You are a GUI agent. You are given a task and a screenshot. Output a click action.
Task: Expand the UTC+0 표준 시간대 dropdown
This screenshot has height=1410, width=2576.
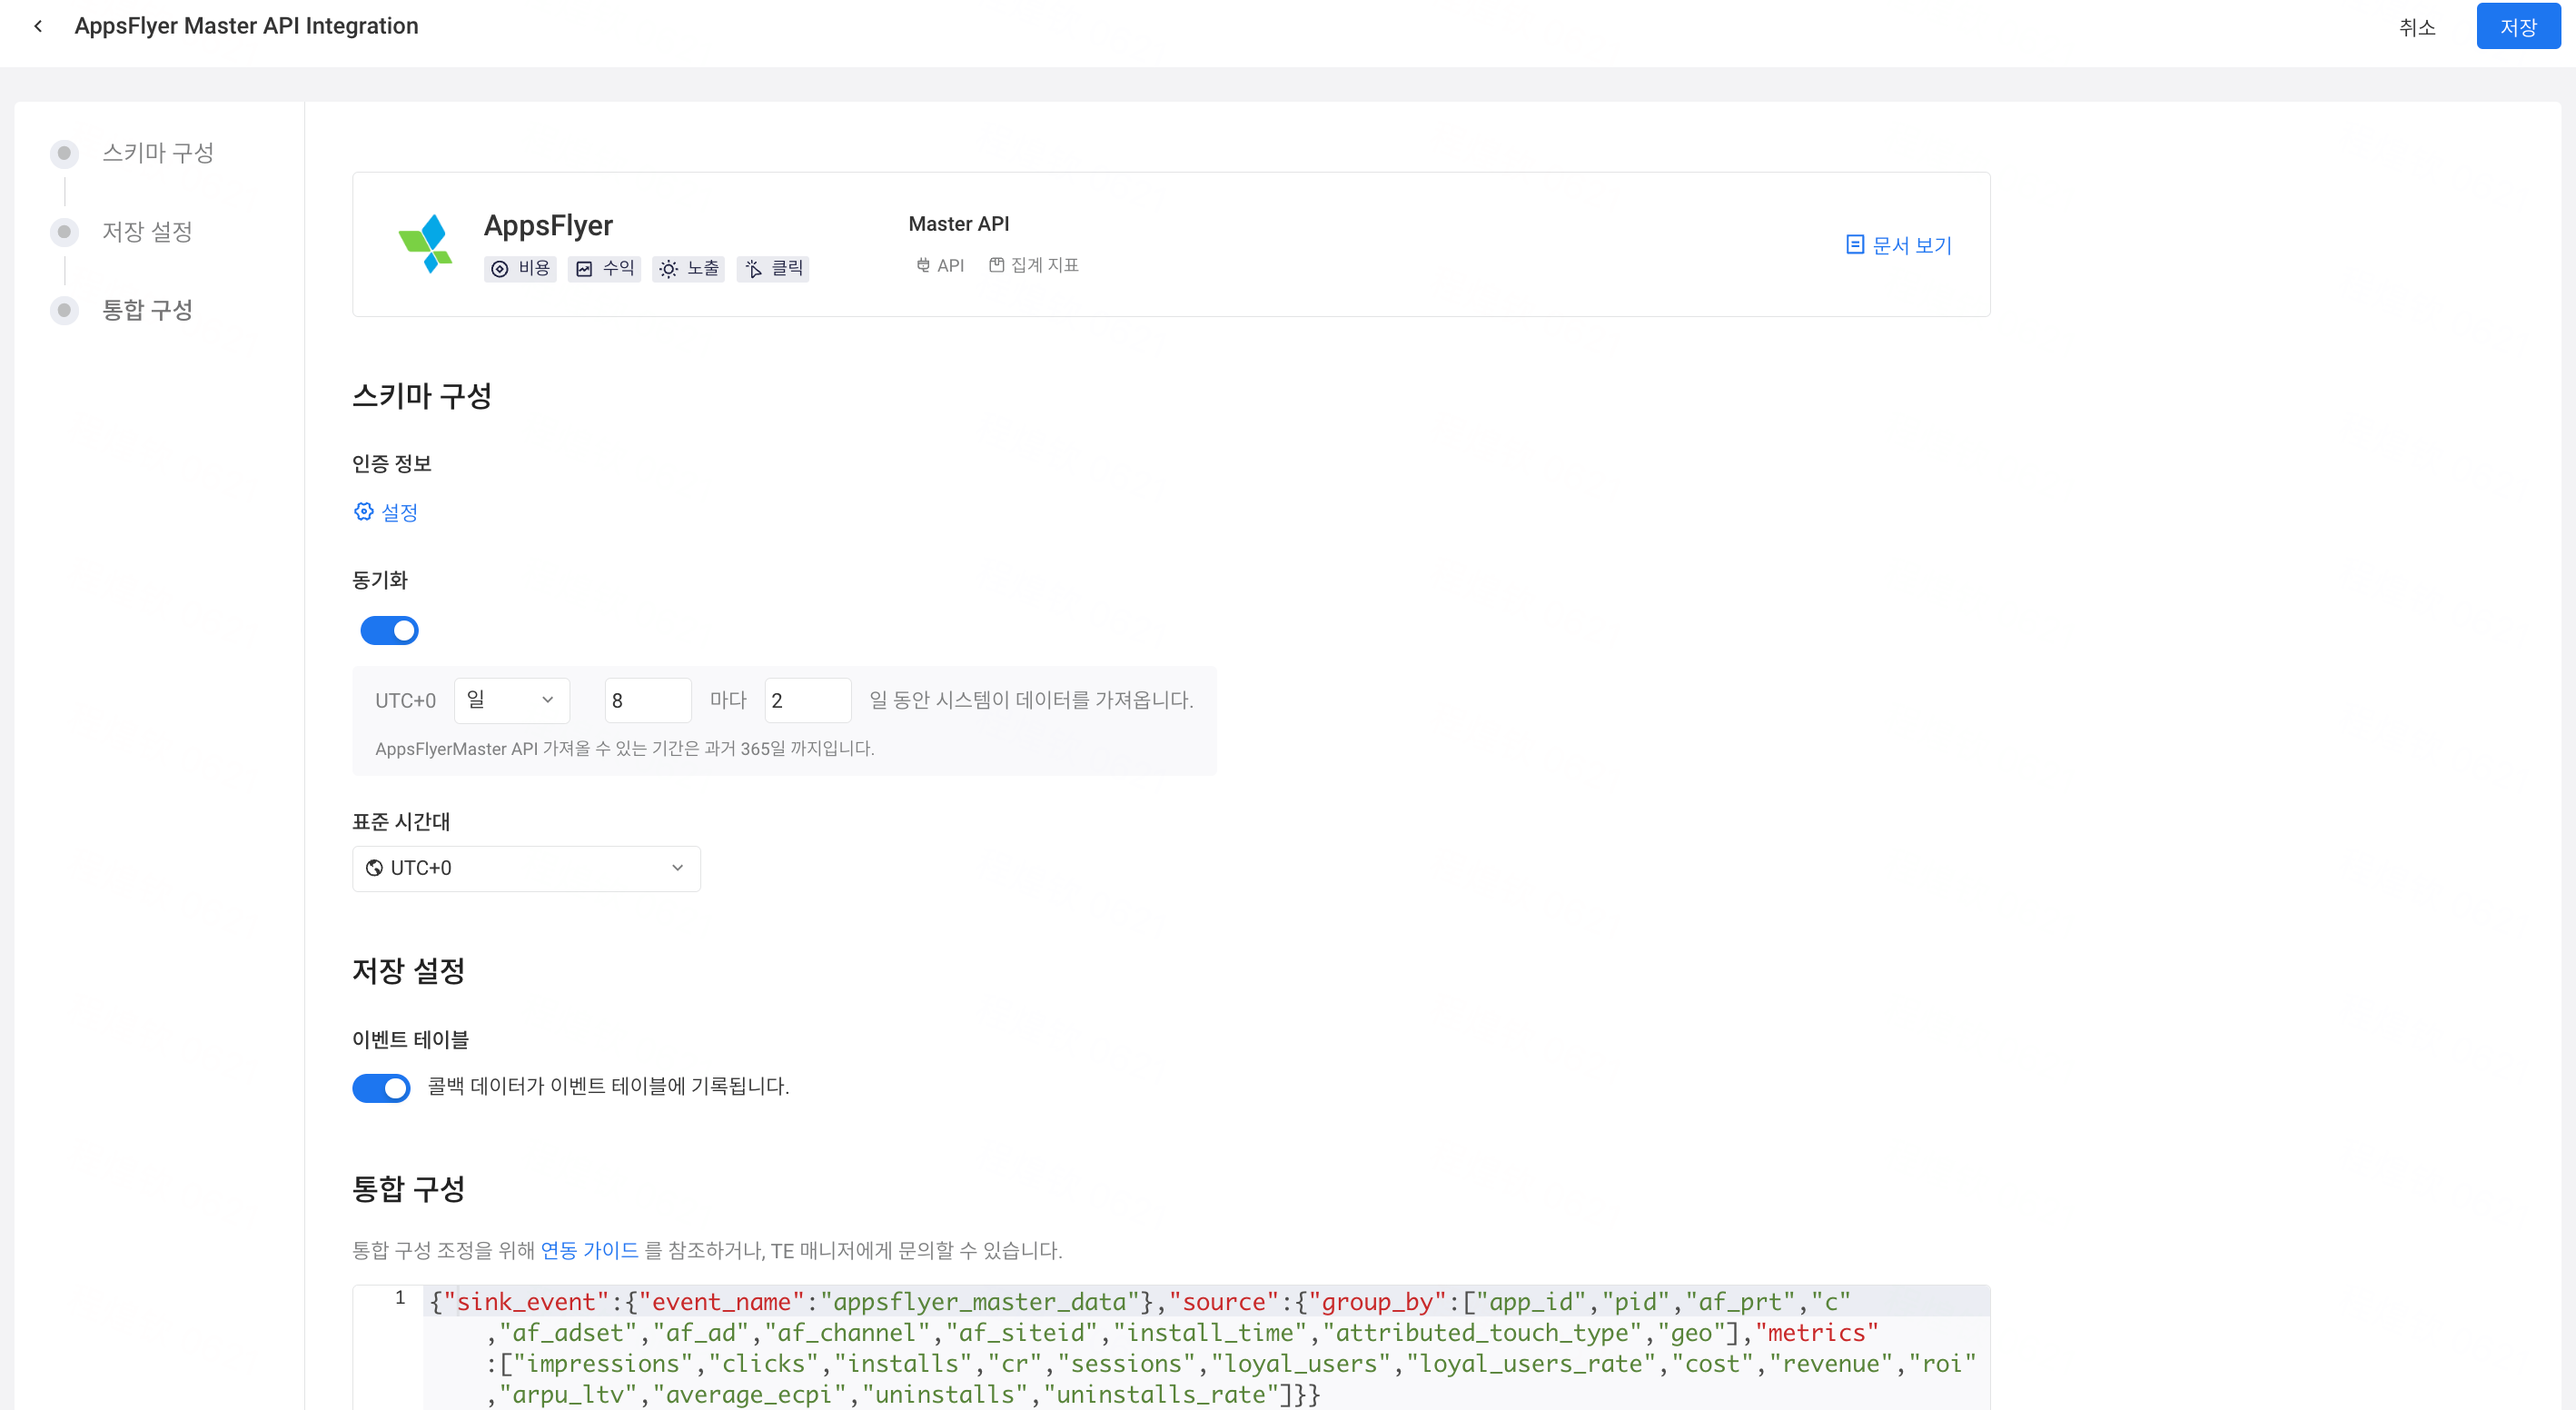526,869
